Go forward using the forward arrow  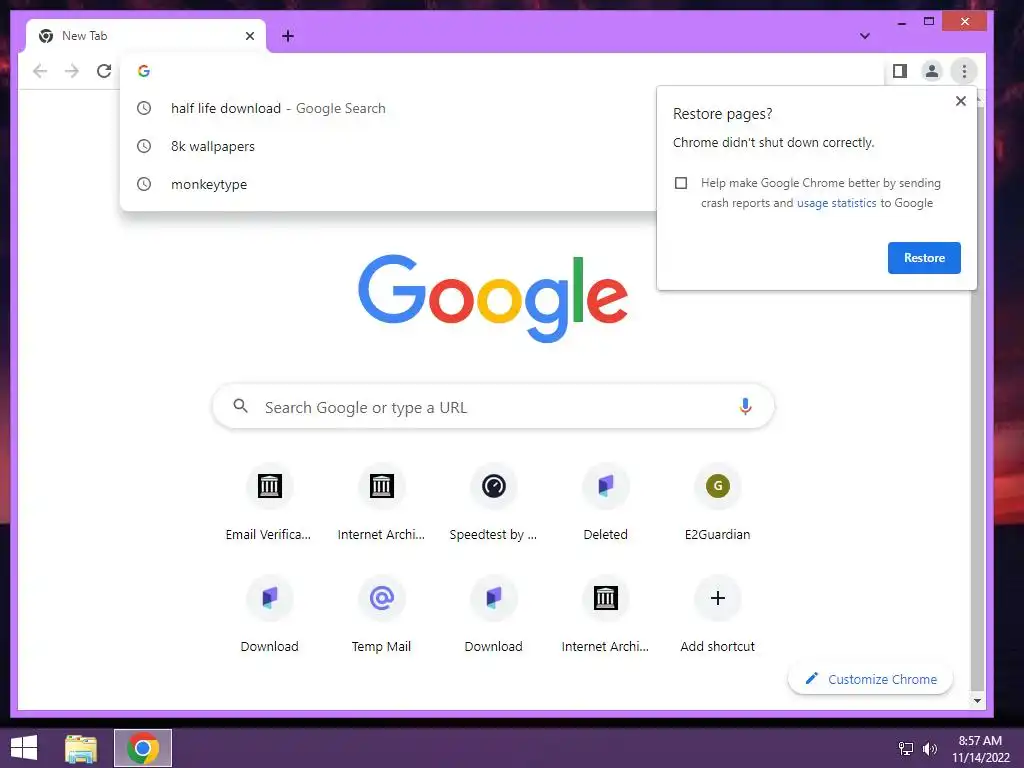(72, 71)
